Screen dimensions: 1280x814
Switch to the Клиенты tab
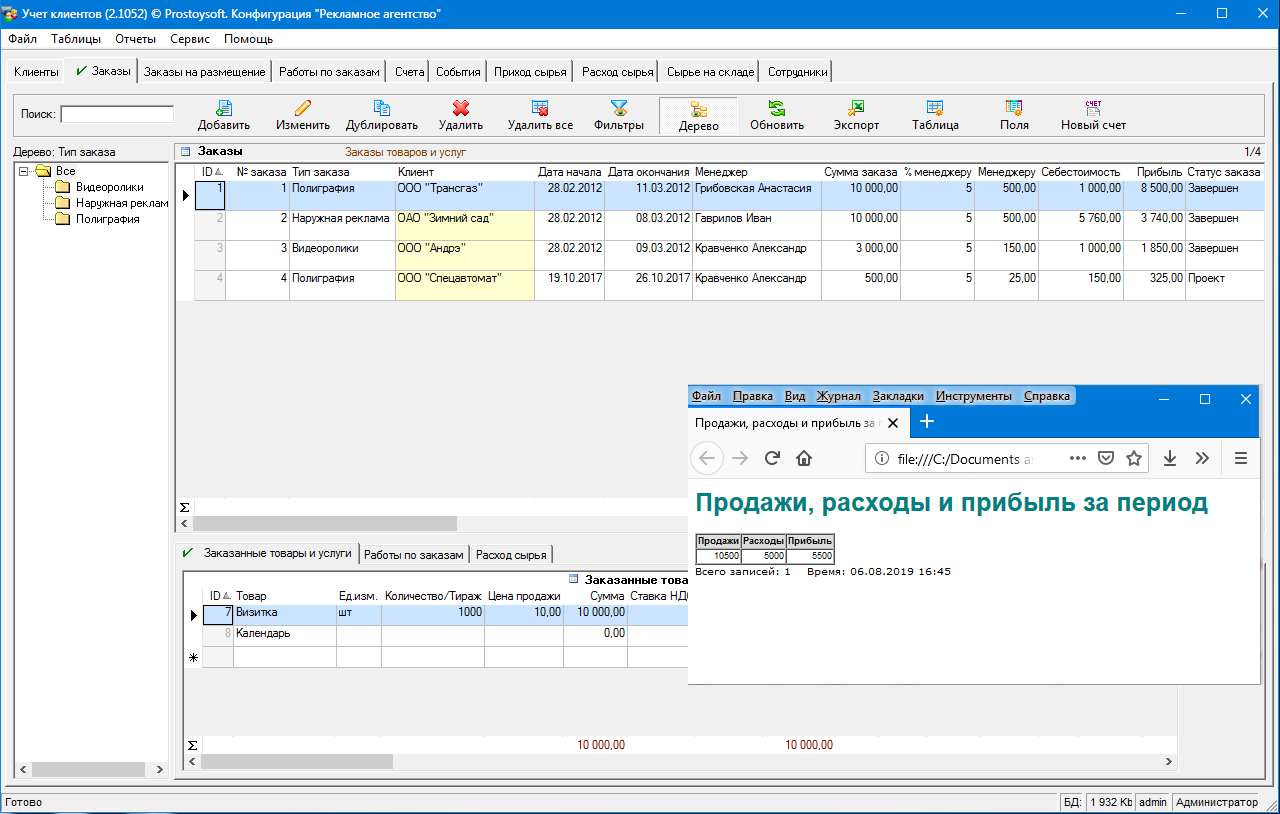coord(36,72)
